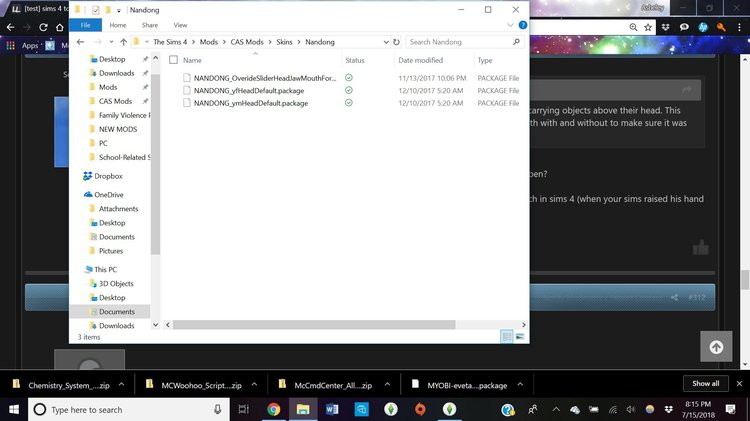Click the up-one-level arrow in File Explorer

(123, 42)
